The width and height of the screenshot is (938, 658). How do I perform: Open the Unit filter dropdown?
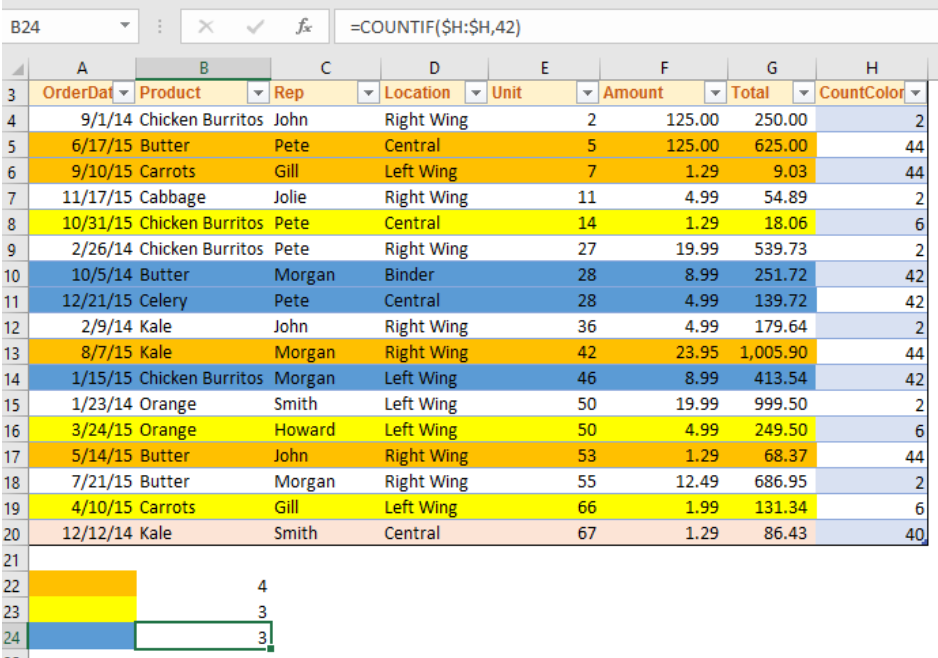pos(587,93)
